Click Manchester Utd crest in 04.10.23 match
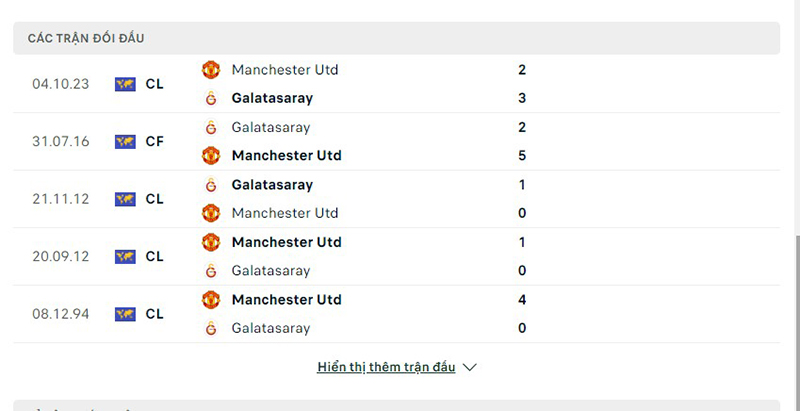The width and height of the screenshot is (800, 411). tap(211, 70)
